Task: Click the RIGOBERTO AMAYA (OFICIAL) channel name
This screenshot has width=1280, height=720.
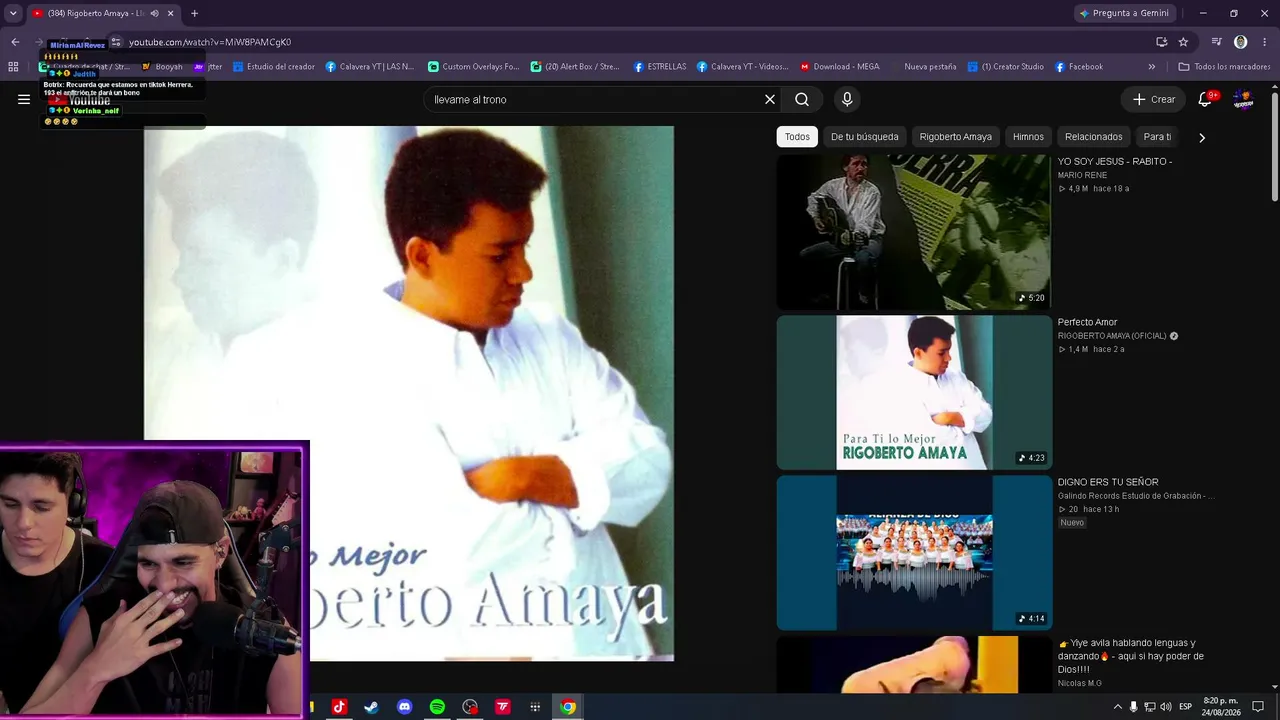Action: coord(1112,336)
